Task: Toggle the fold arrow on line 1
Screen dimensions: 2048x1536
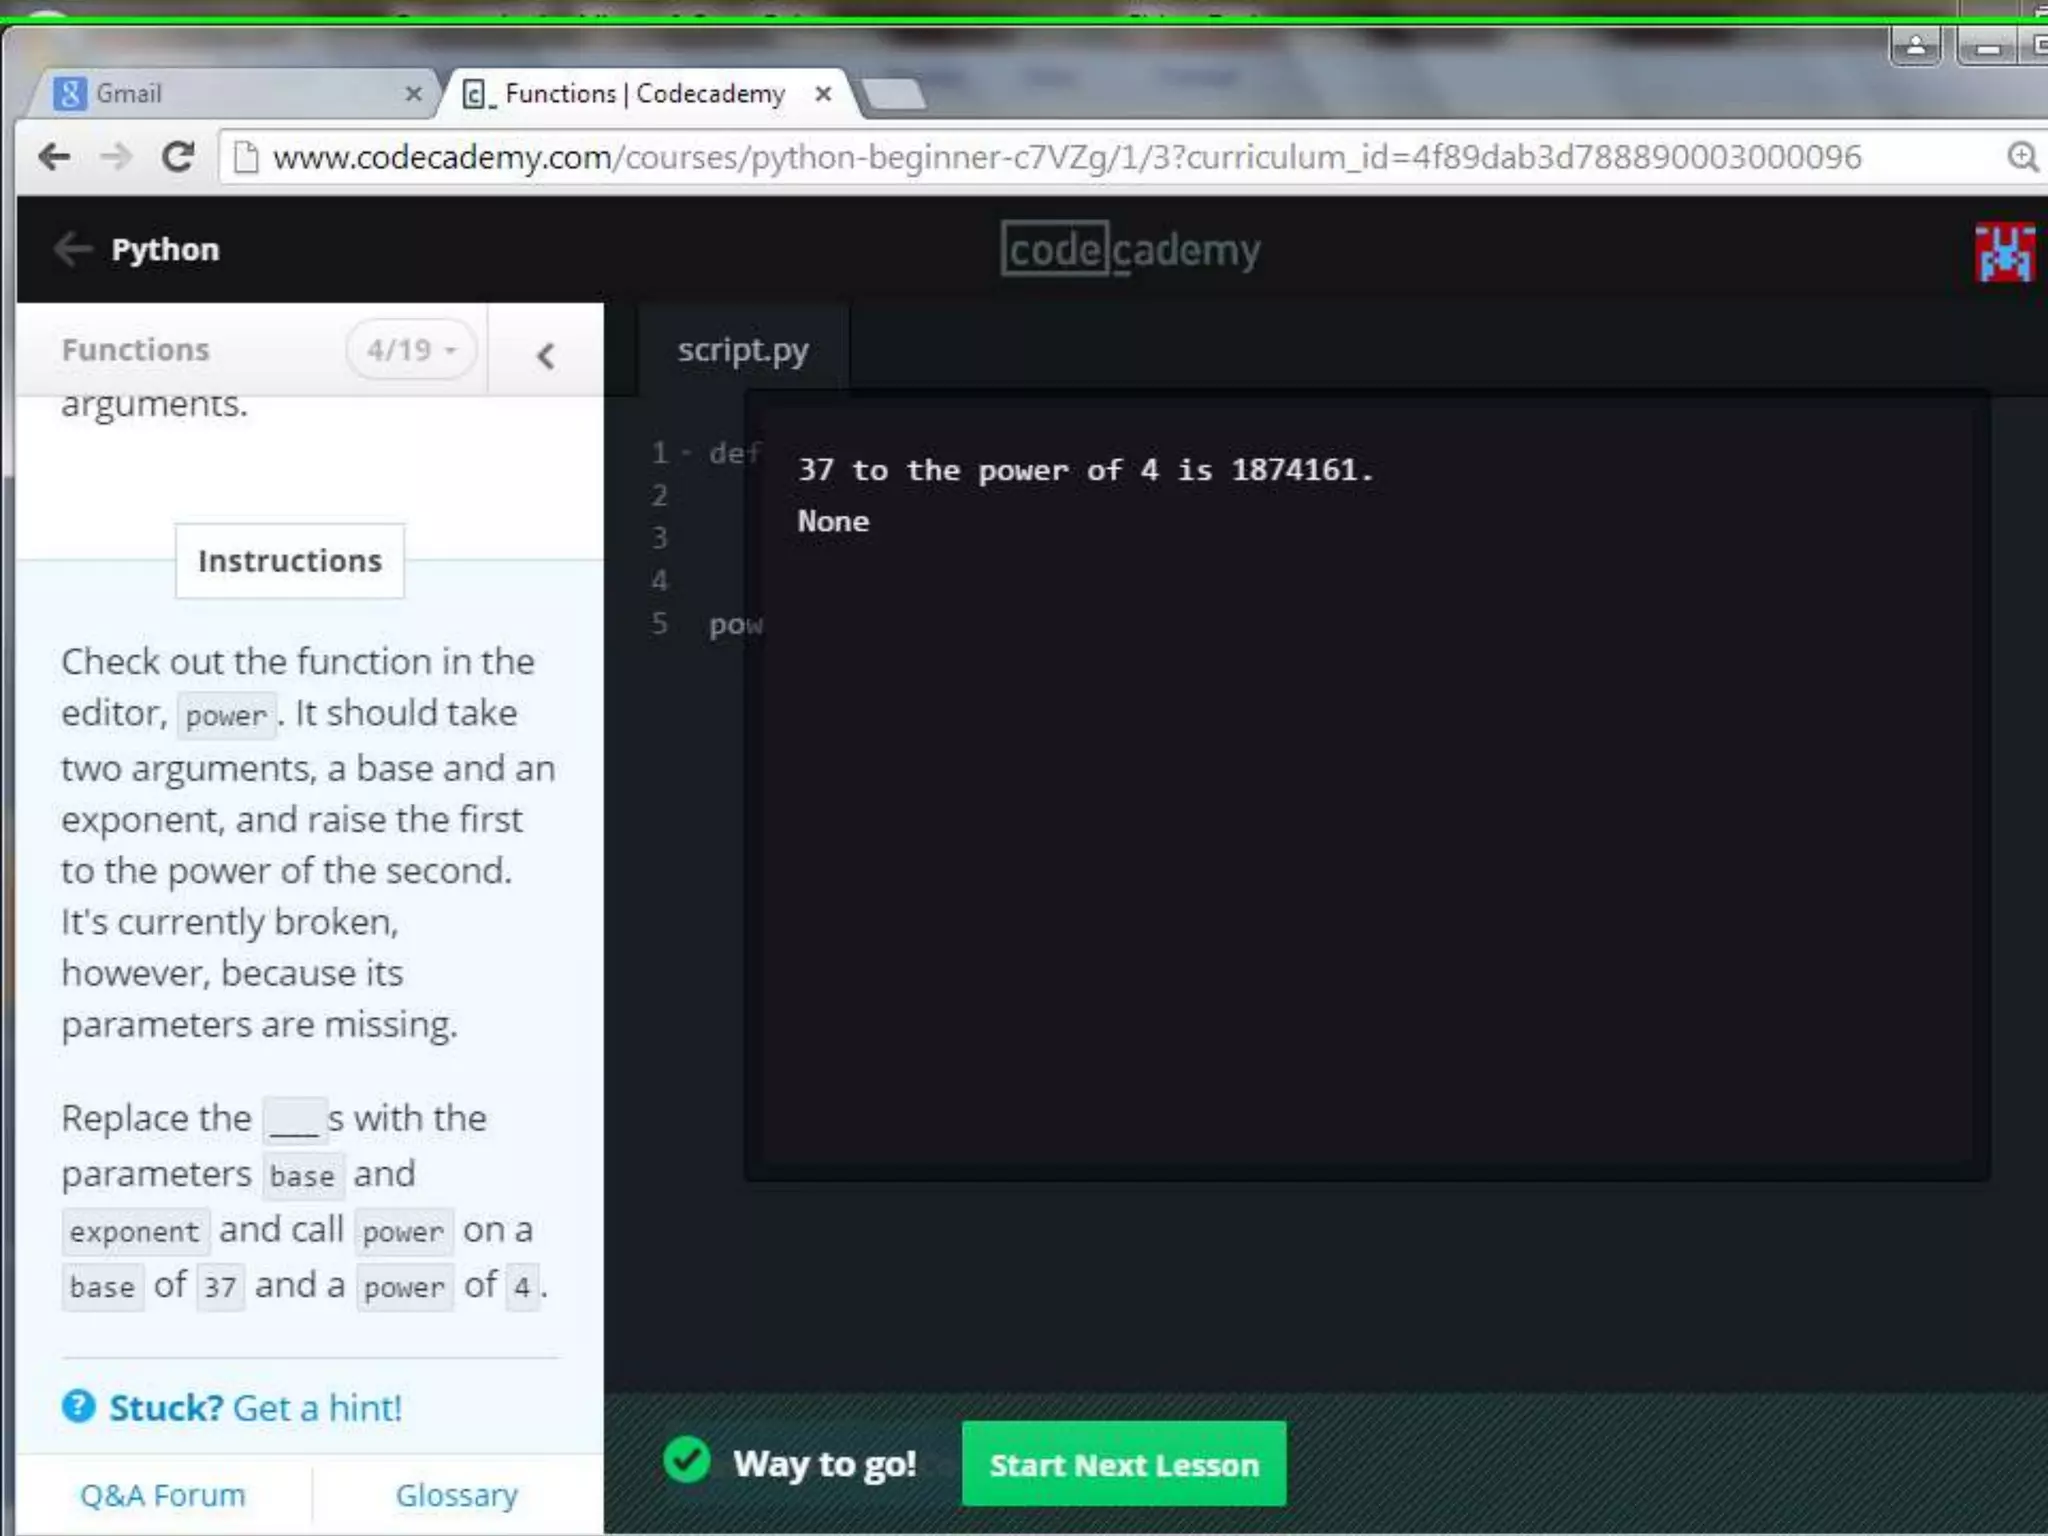Action: pos(686,453)
